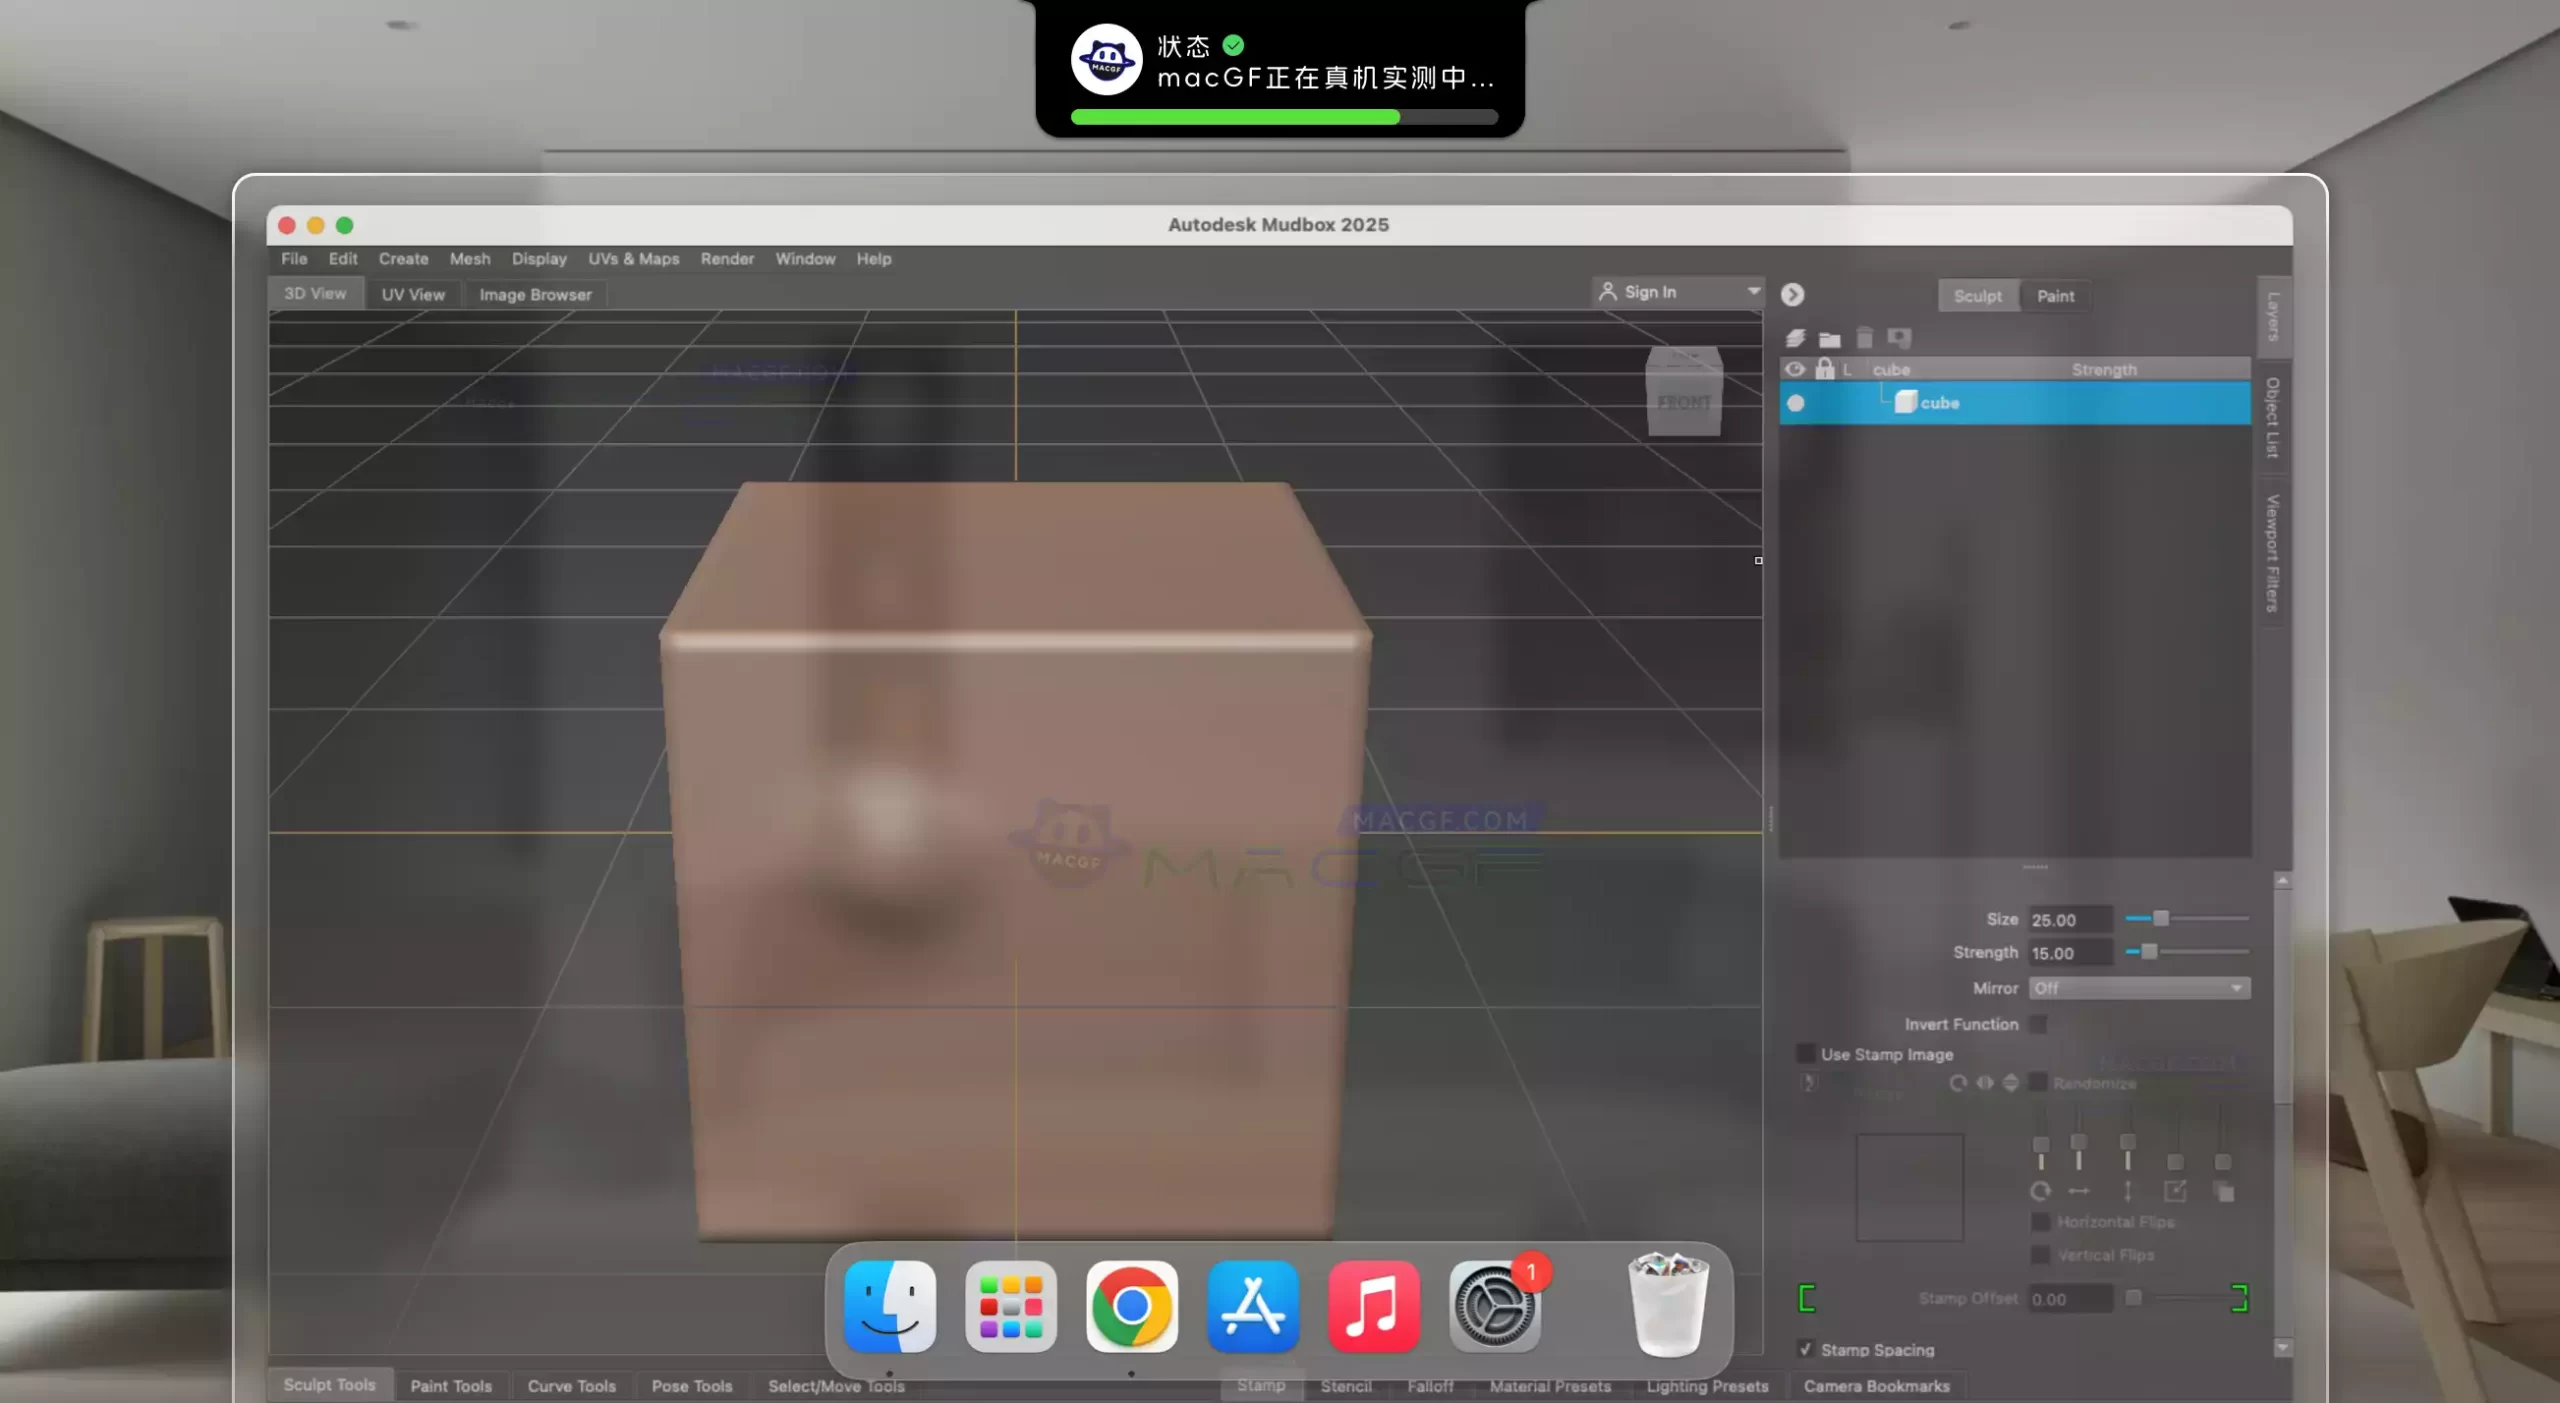Viewport: 2560px width, 1403px height.
Task: Disable Stamp Spacing
Action: [x=1806, y=1348]
